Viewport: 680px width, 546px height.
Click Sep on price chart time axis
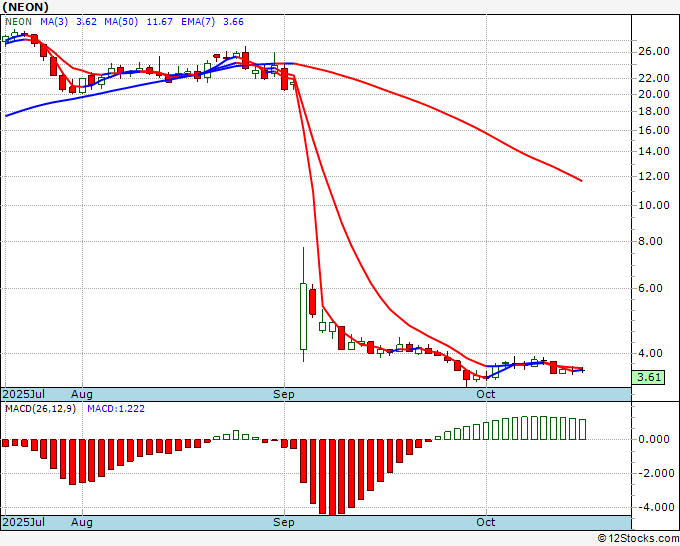(284, 394)
